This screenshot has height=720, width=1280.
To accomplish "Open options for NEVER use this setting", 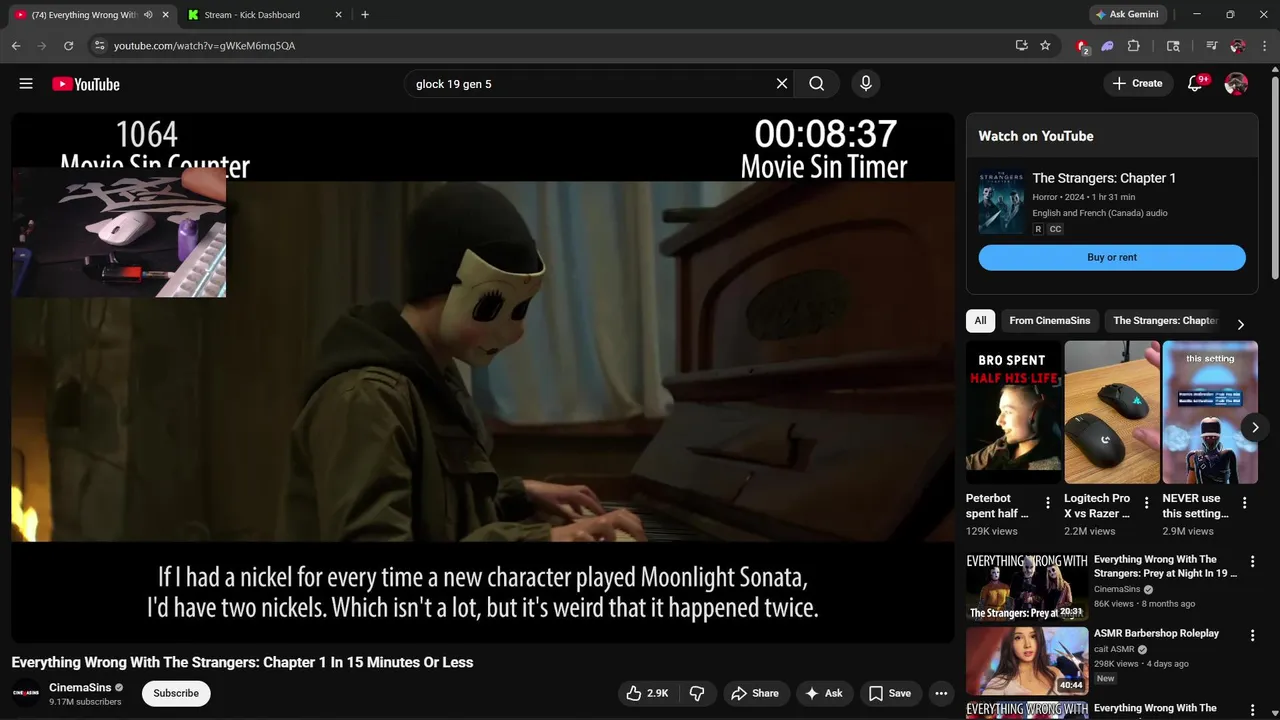I will (x=1244, y=503).
